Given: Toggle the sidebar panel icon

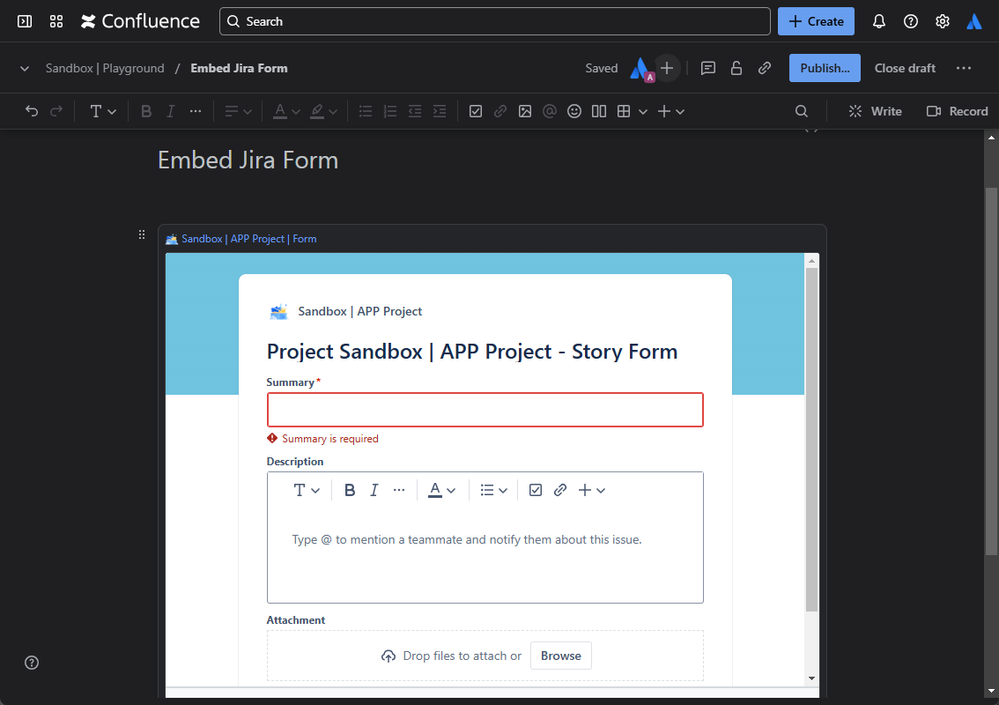Looking at the screenshot, I should (24, 22).
